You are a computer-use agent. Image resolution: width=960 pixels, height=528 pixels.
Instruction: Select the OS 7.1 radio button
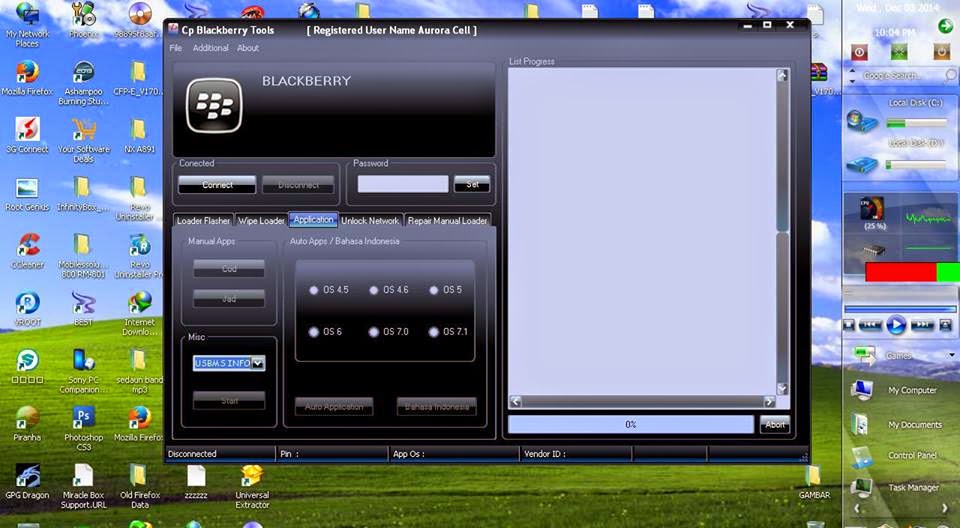tap(433, 332)
